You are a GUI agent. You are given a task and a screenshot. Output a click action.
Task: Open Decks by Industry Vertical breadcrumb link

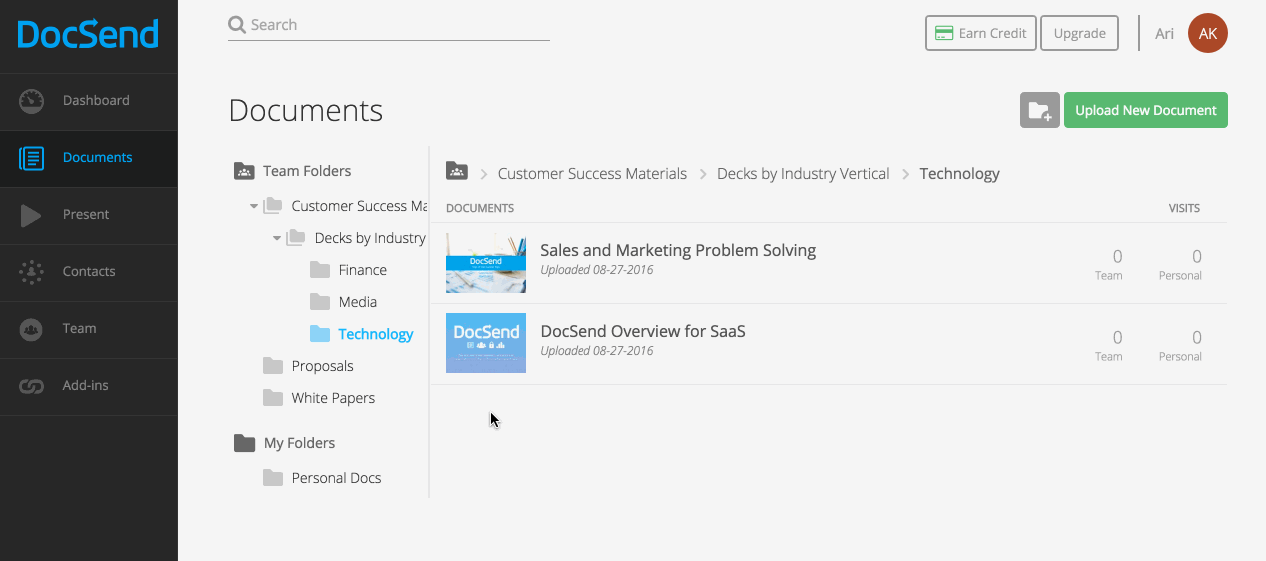803,174
